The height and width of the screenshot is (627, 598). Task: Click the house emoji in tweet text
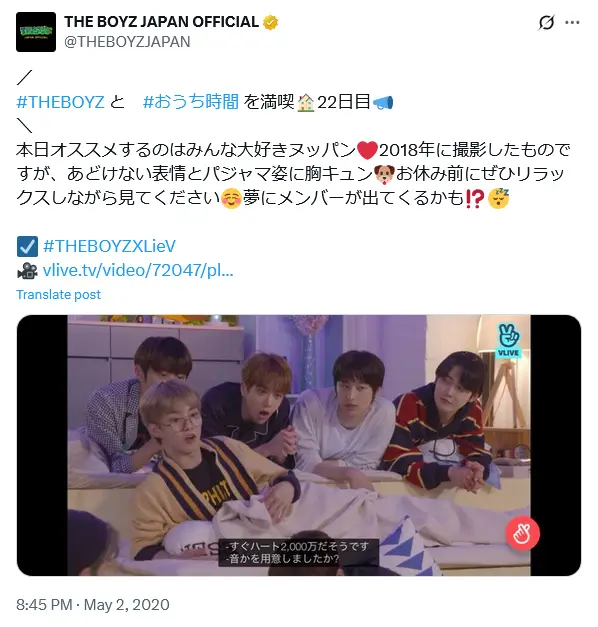(x=306, y=102)
